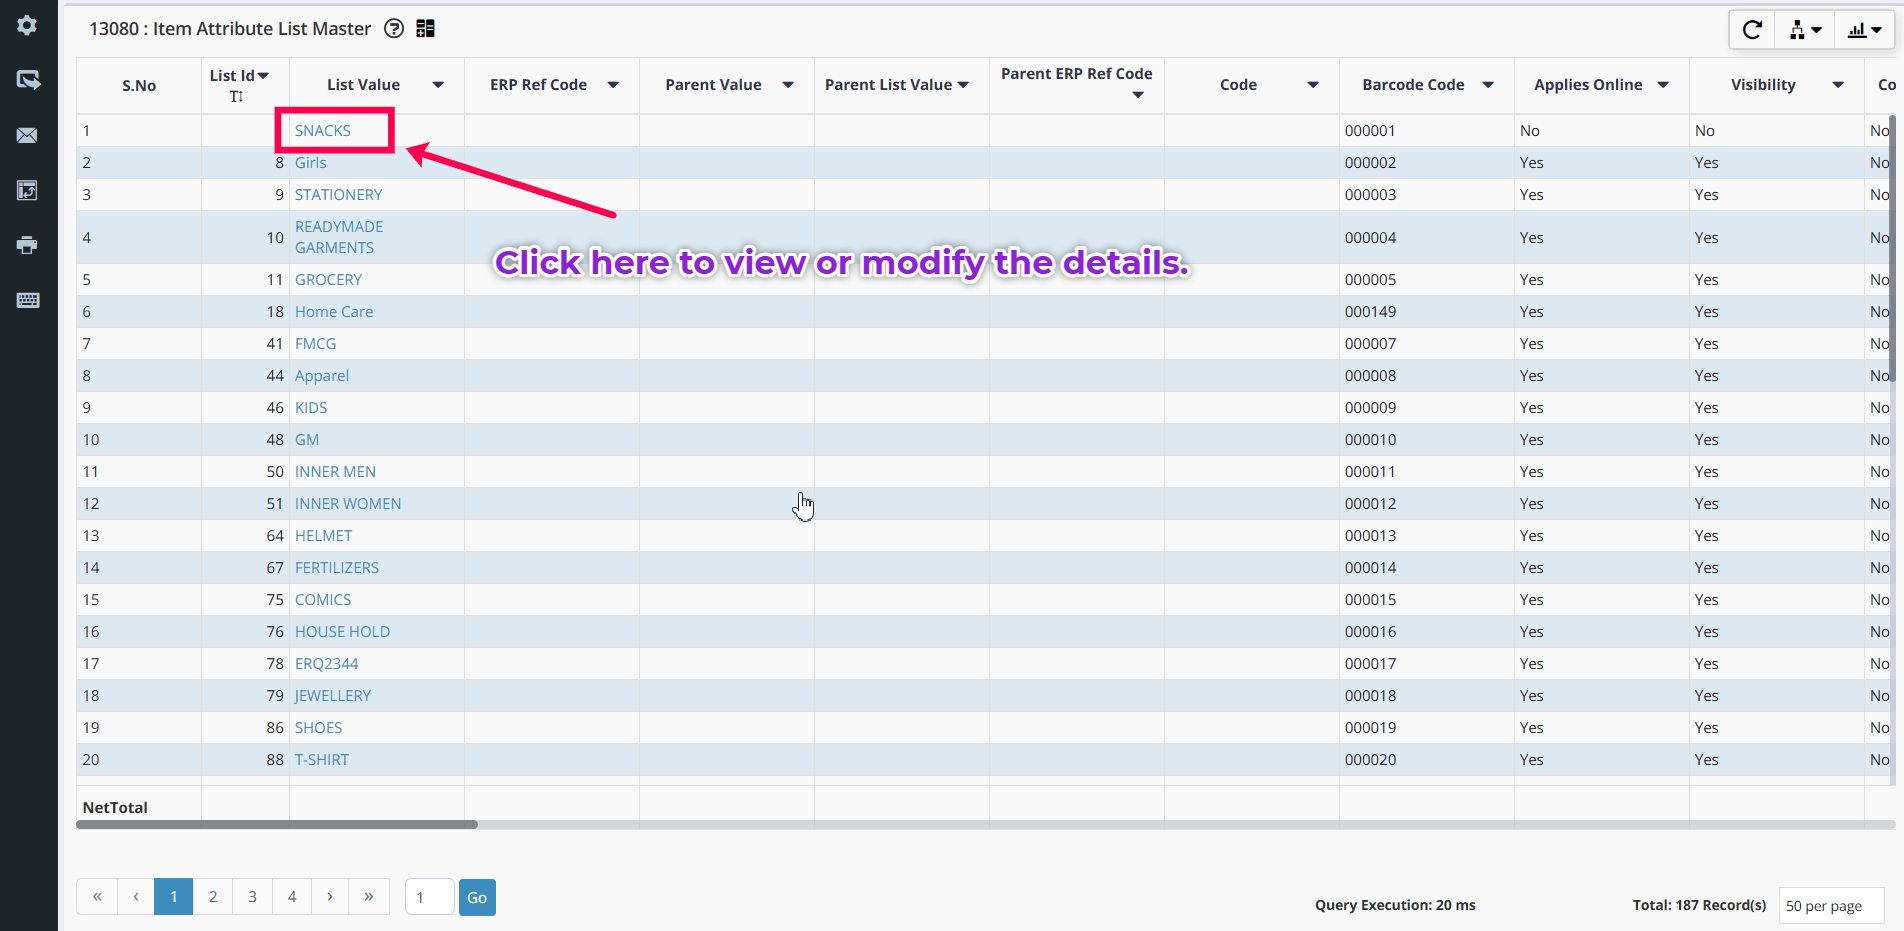Jump to the first page of results
The image size is (1904, 931).
pyautogui.click(x=97, y=897)
